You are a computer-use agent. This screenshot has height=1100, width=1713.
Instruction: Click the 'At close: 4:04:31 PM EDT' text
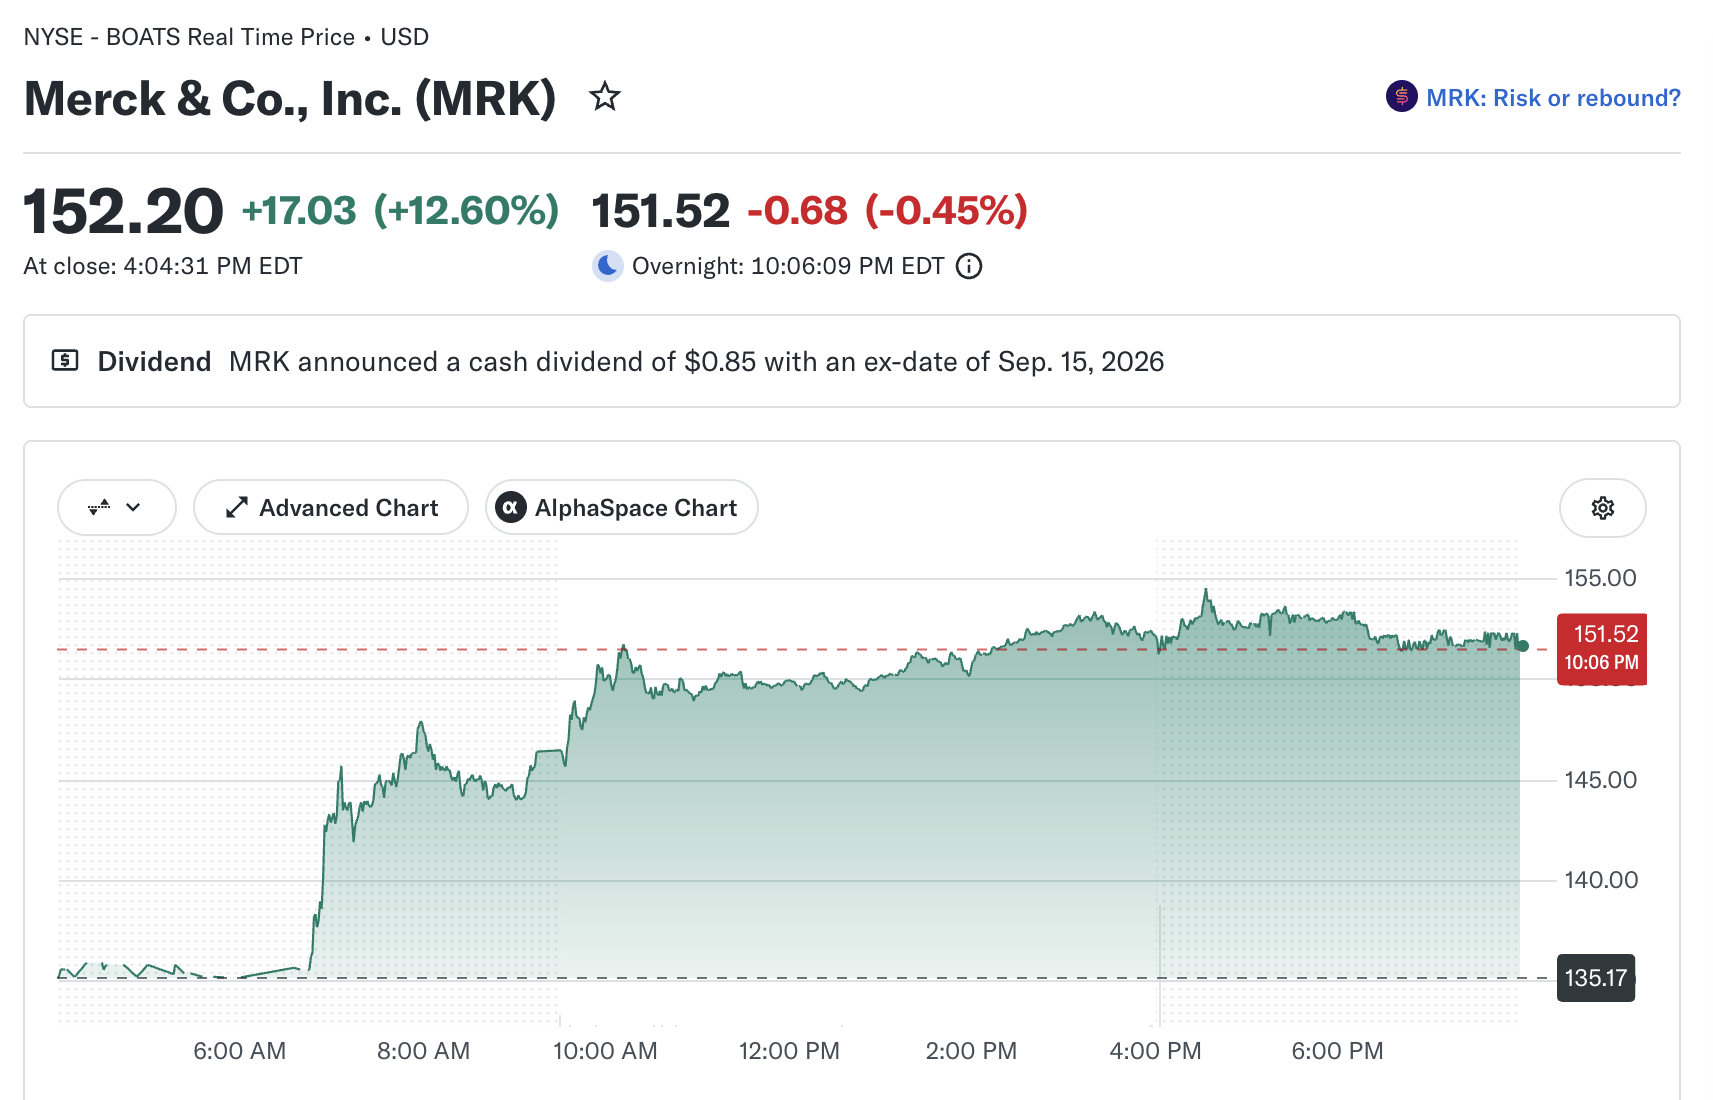(163, 266)
